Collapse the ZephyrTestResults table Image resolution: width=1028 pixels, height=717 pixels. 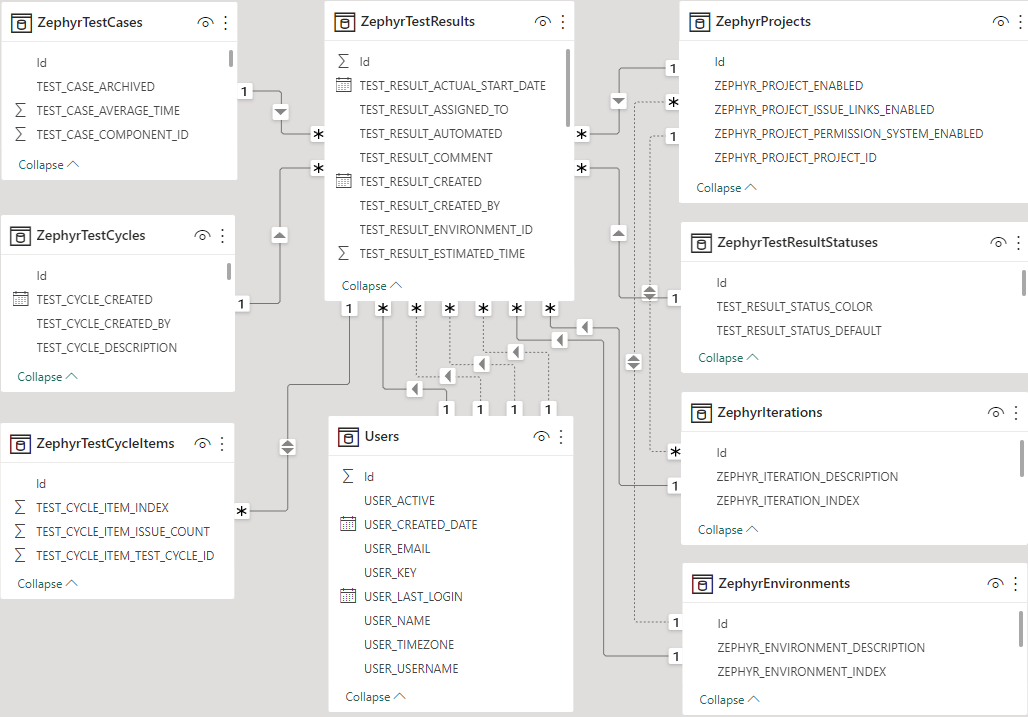pyautogui.click(x=371, y=285)
